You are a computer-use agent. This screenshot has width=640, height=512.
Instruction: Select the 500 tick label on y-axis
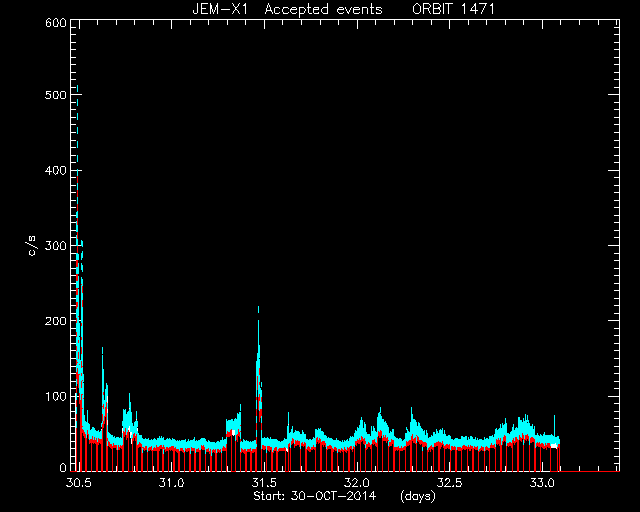tap(56, 95)
